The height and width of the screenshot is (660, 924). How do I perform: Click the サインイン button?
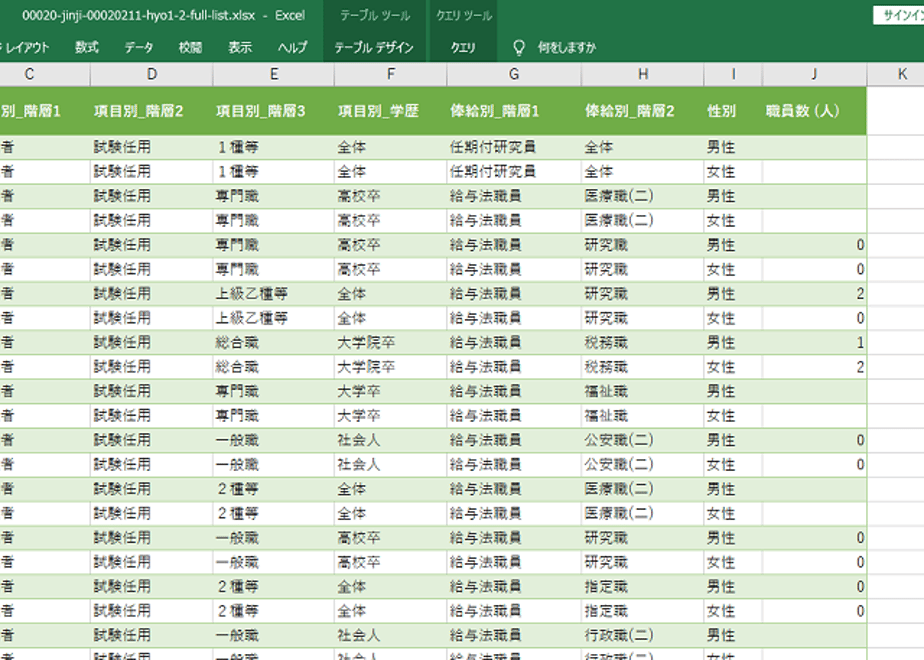coord(899,16)
